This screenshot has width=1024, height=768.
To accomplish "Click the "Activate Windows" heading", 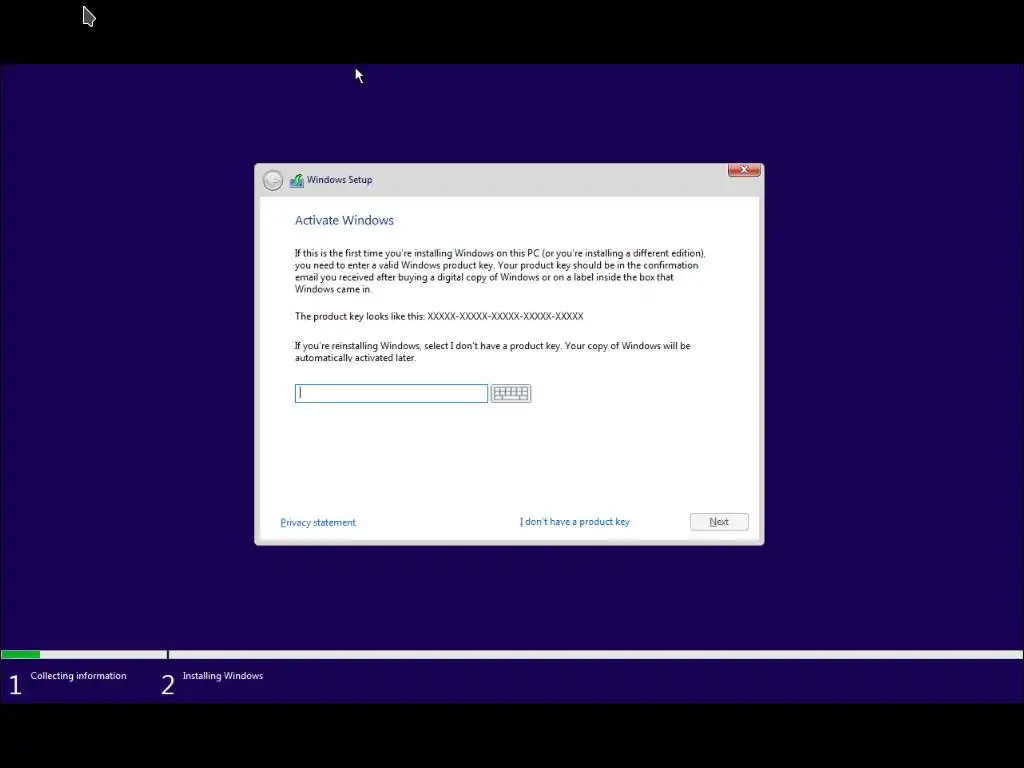I will coord(344,221).
